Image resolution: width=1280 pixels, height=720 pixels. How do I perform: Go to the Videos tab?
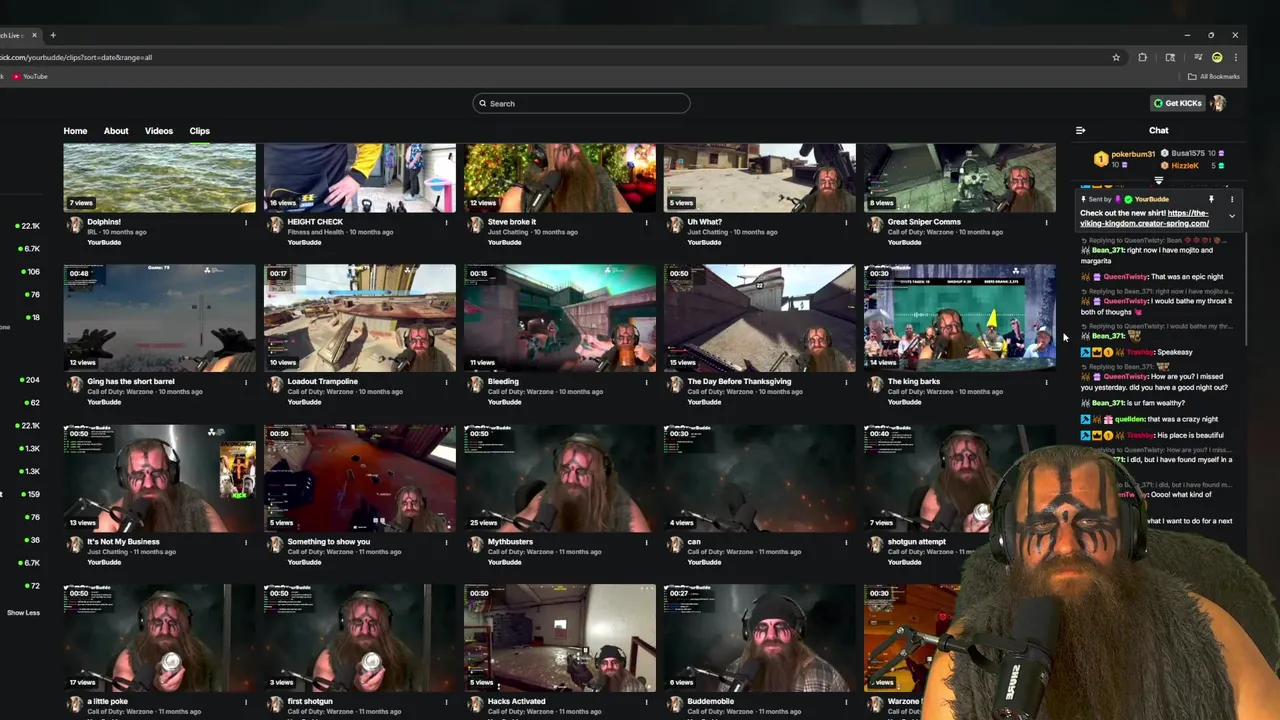pos(159,131)
